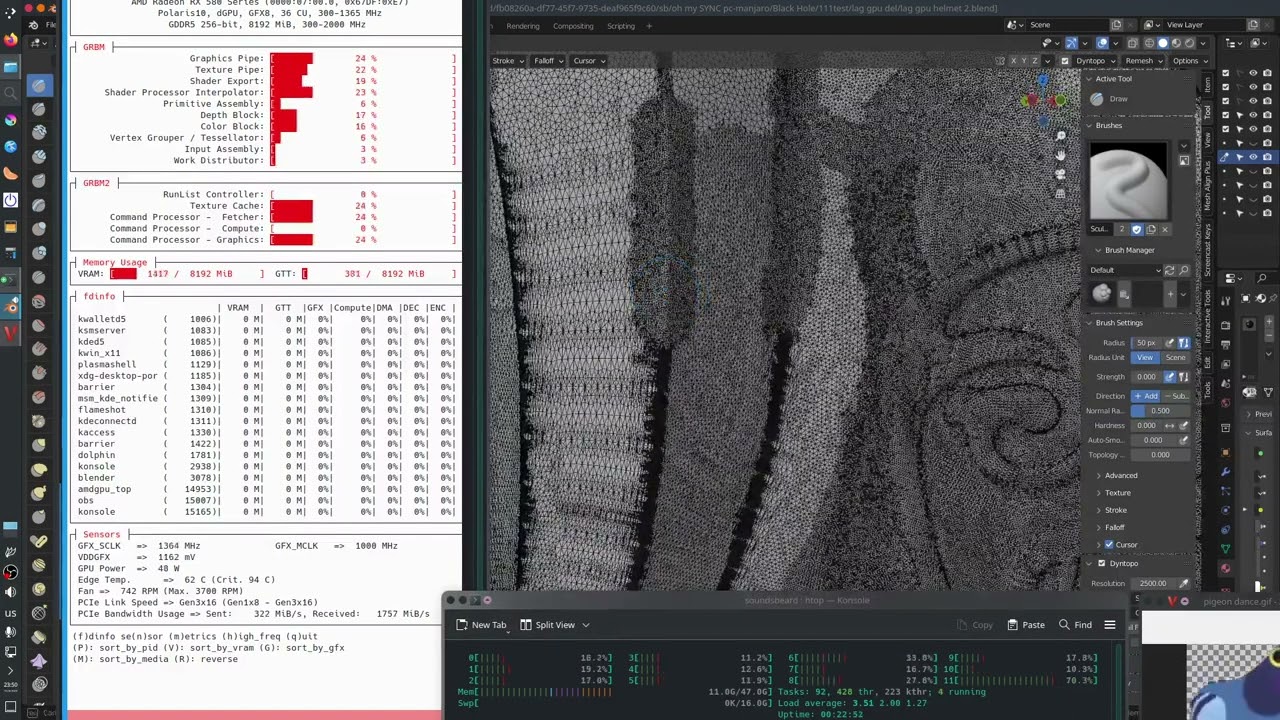Open the Default brush library dropdown
This screenshot has width=1280, height=720.
pos(1125,270)
